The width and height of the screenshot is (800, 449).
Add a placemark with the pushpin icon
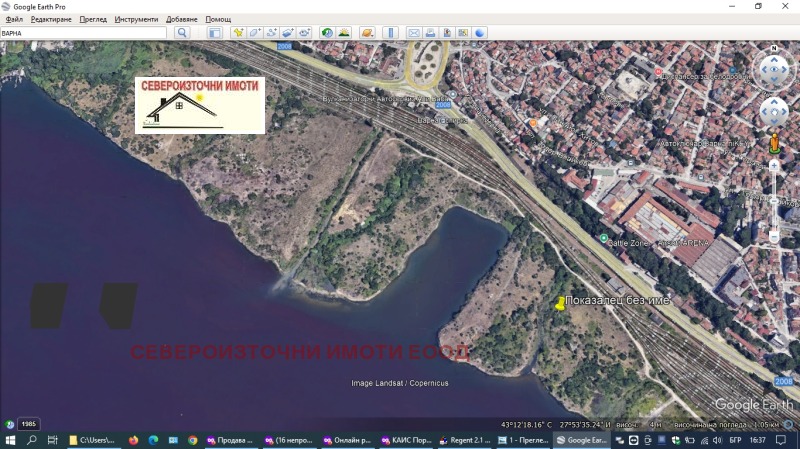(x=238, y=33)
